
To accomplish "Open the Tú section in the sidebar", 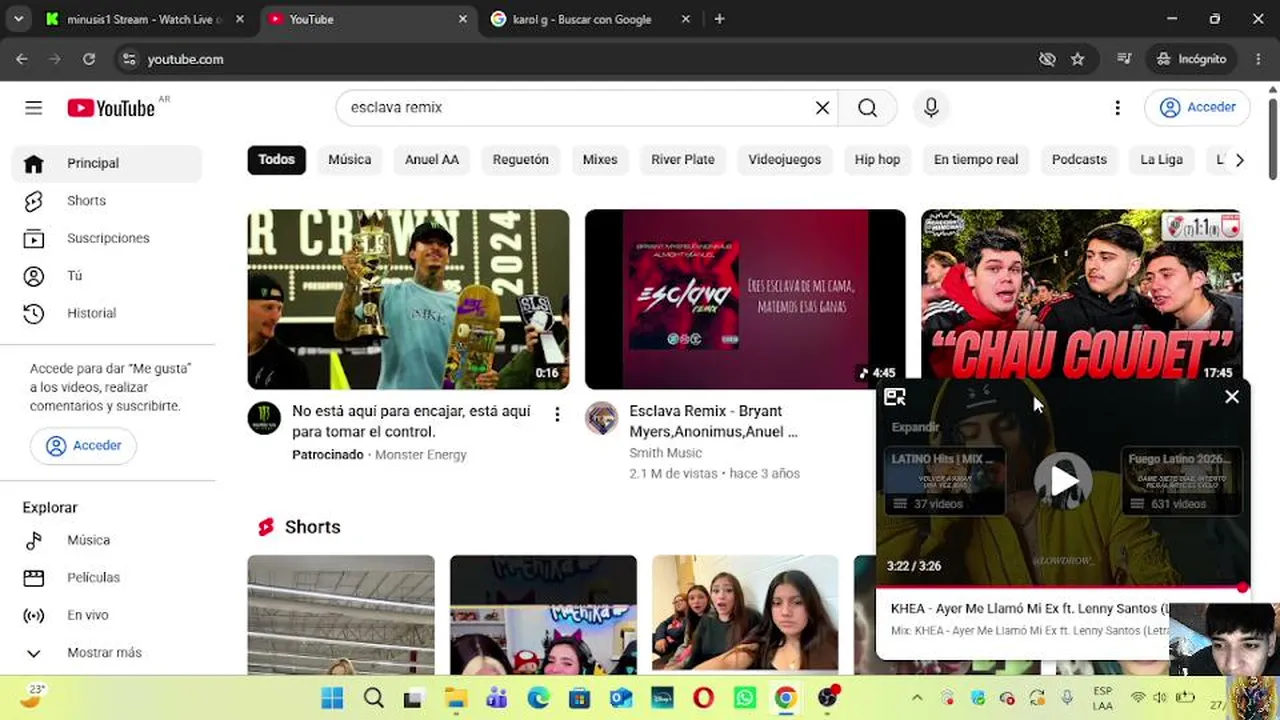I will (107, 276).
